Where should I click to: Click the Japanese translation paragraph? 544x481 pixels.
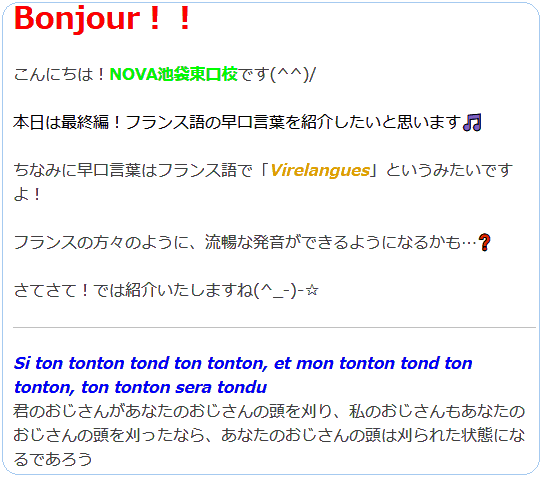click(269, 435)
